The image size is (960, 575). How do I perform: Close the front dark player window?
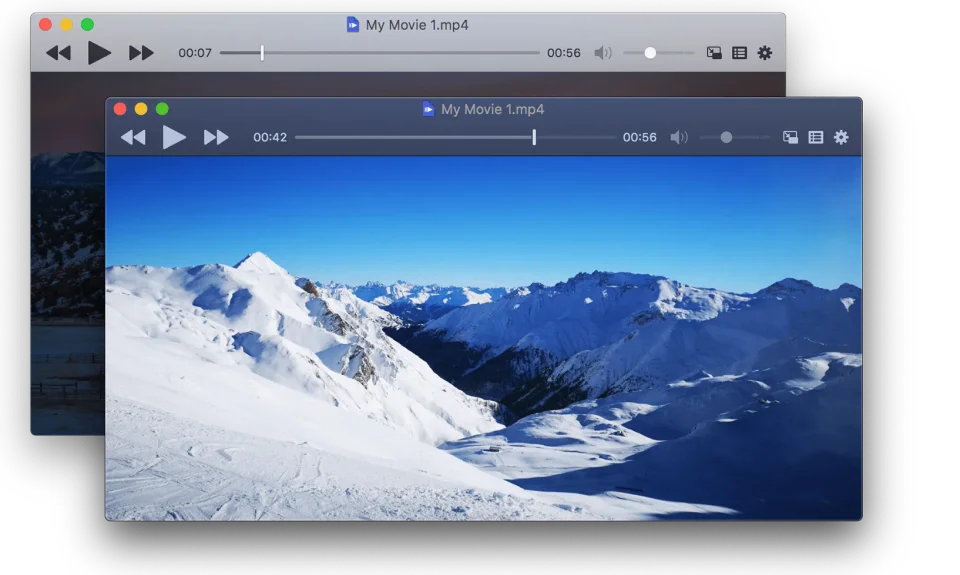(120, 109)
